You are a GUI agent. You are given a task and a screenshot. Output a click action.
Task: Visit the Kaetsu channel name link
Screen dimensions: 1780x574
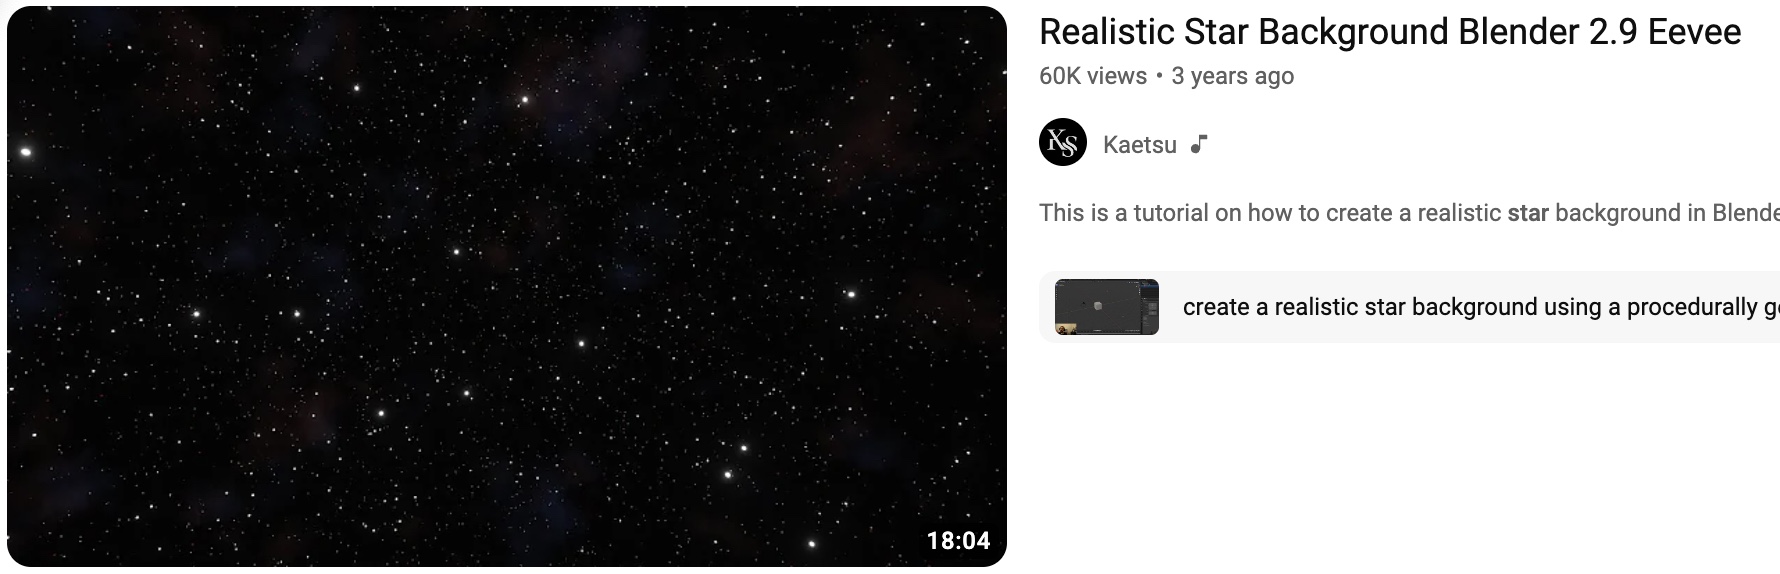1139,145
